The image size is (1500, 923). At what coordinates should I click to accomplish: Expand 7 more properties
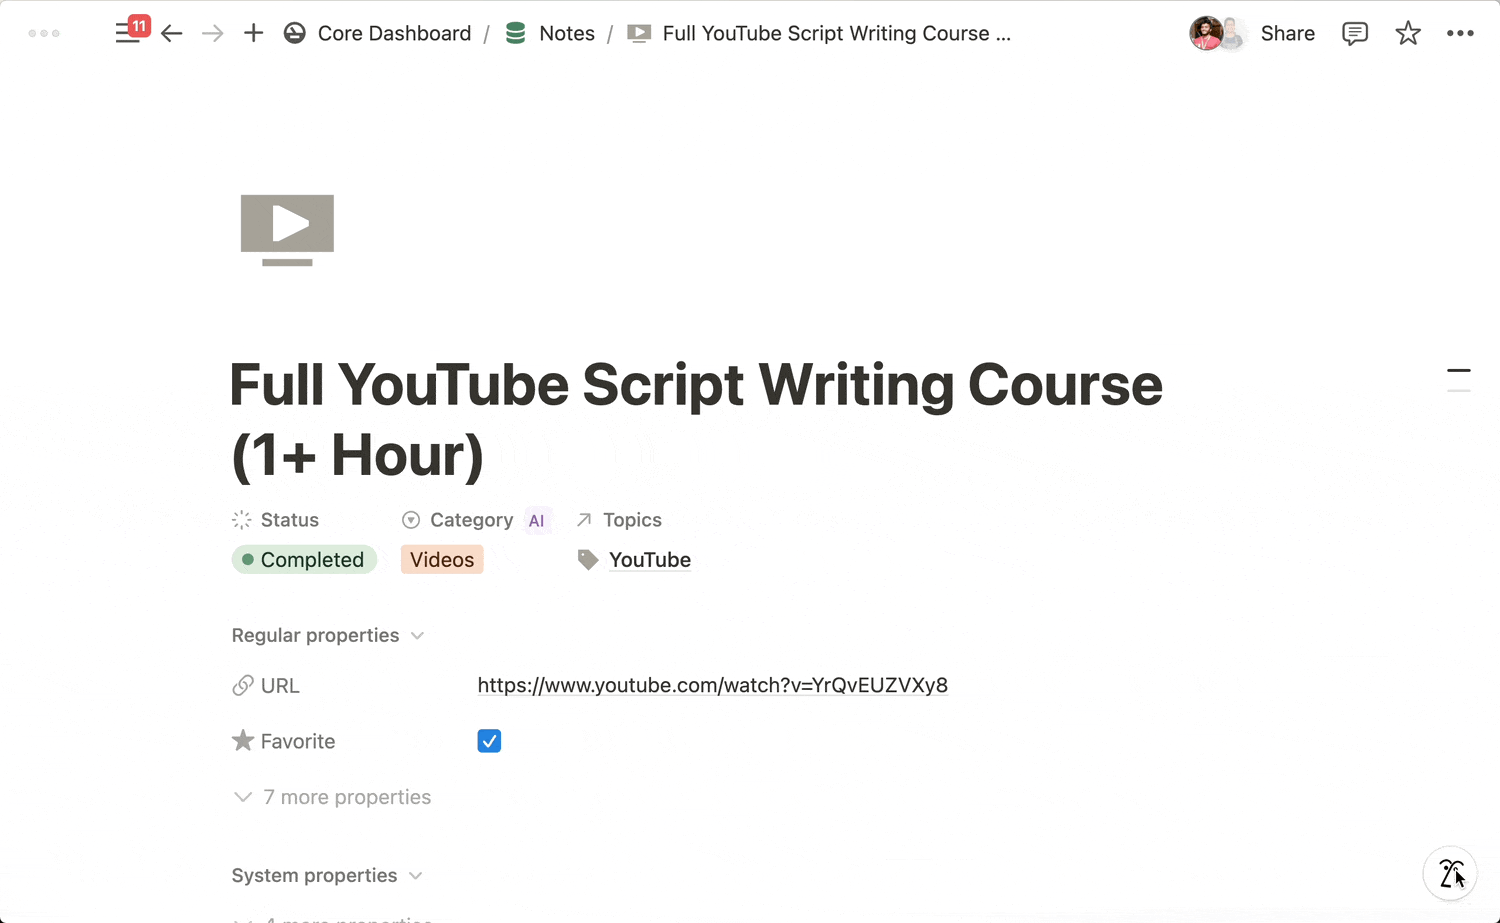(333, 797)
